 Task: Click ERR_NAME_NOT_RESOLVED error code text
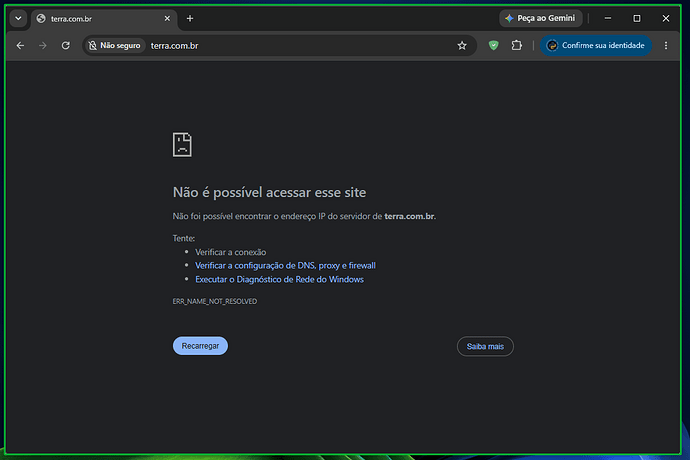[x=215, y=301]
